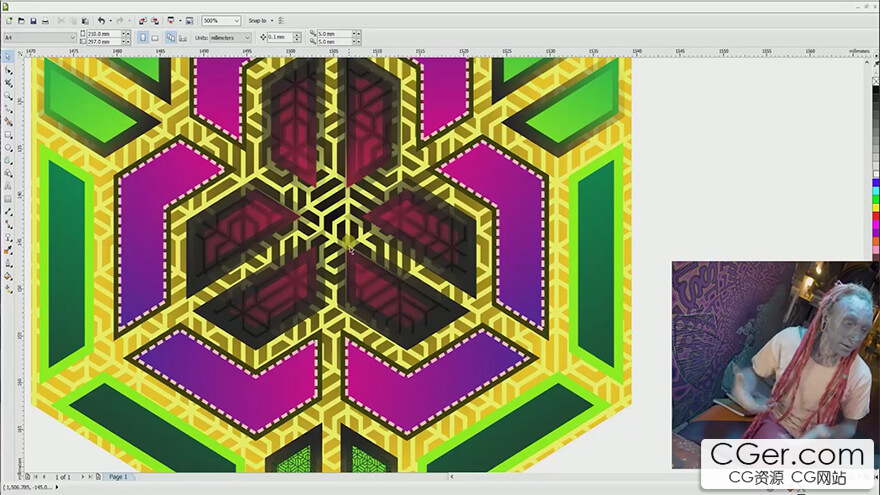The height and width of the screenshot is (495, 880).
Task: Select the Ellipse tool
Action: [x=8, y=148]
